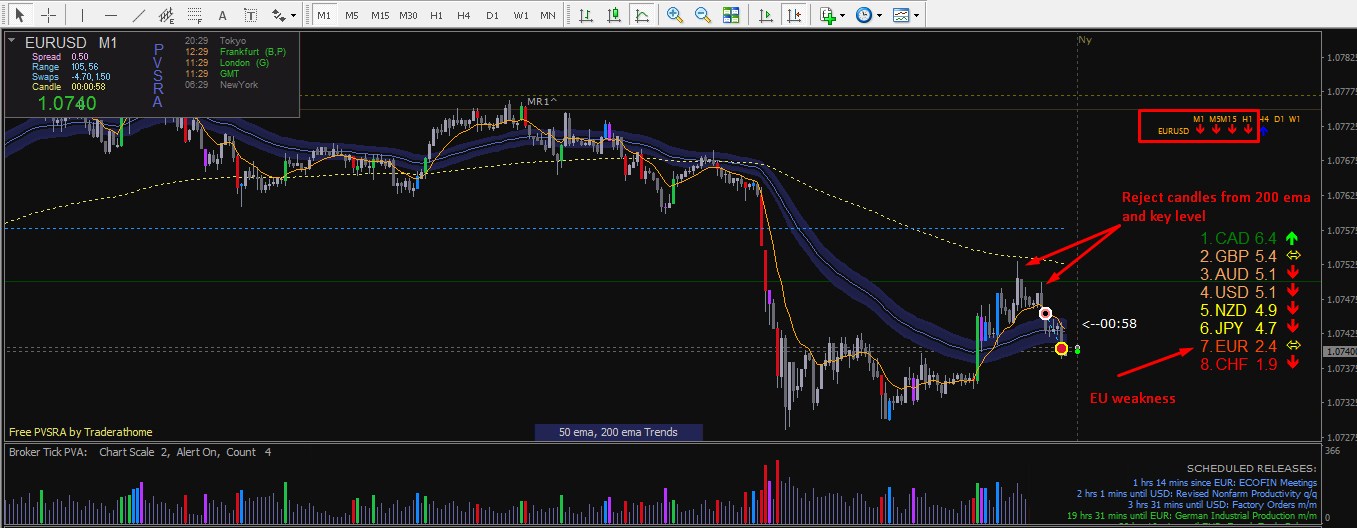1357x528 pixels.
Task: Choose the Draw Text tool
Action: pos(222,15)
